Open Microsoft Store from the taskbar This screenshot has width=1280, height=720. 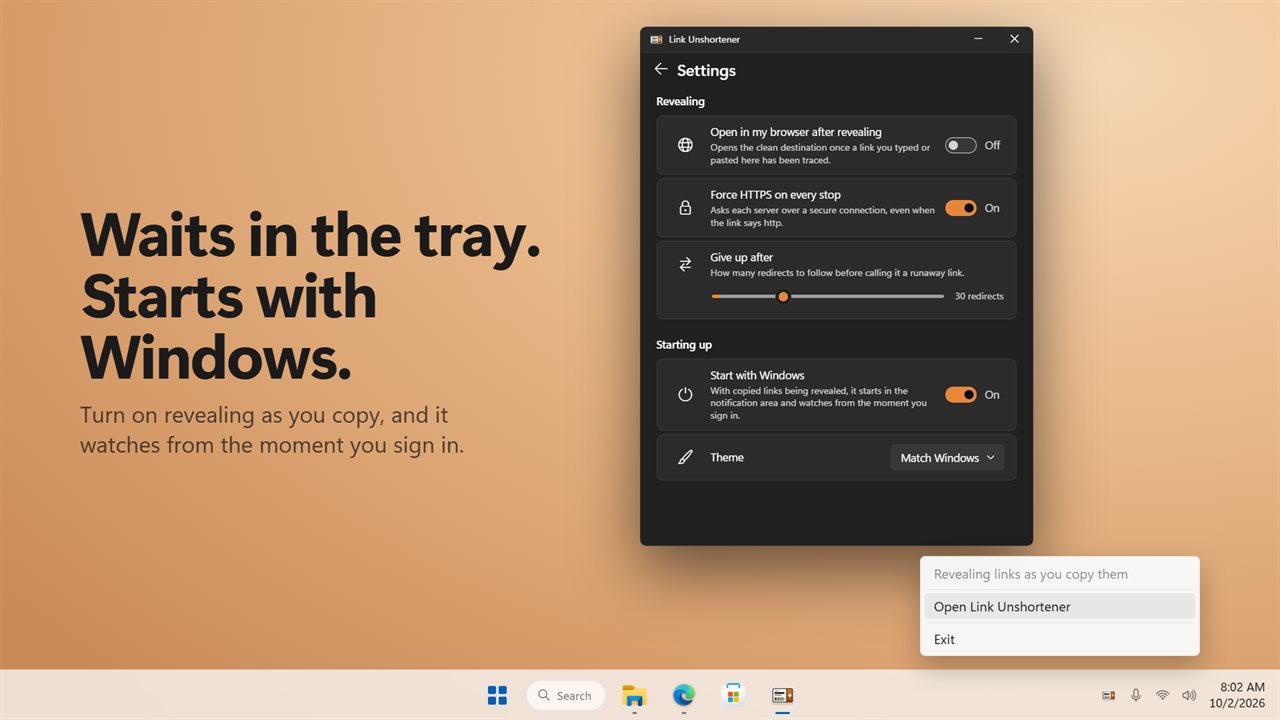tap(733, 695)
